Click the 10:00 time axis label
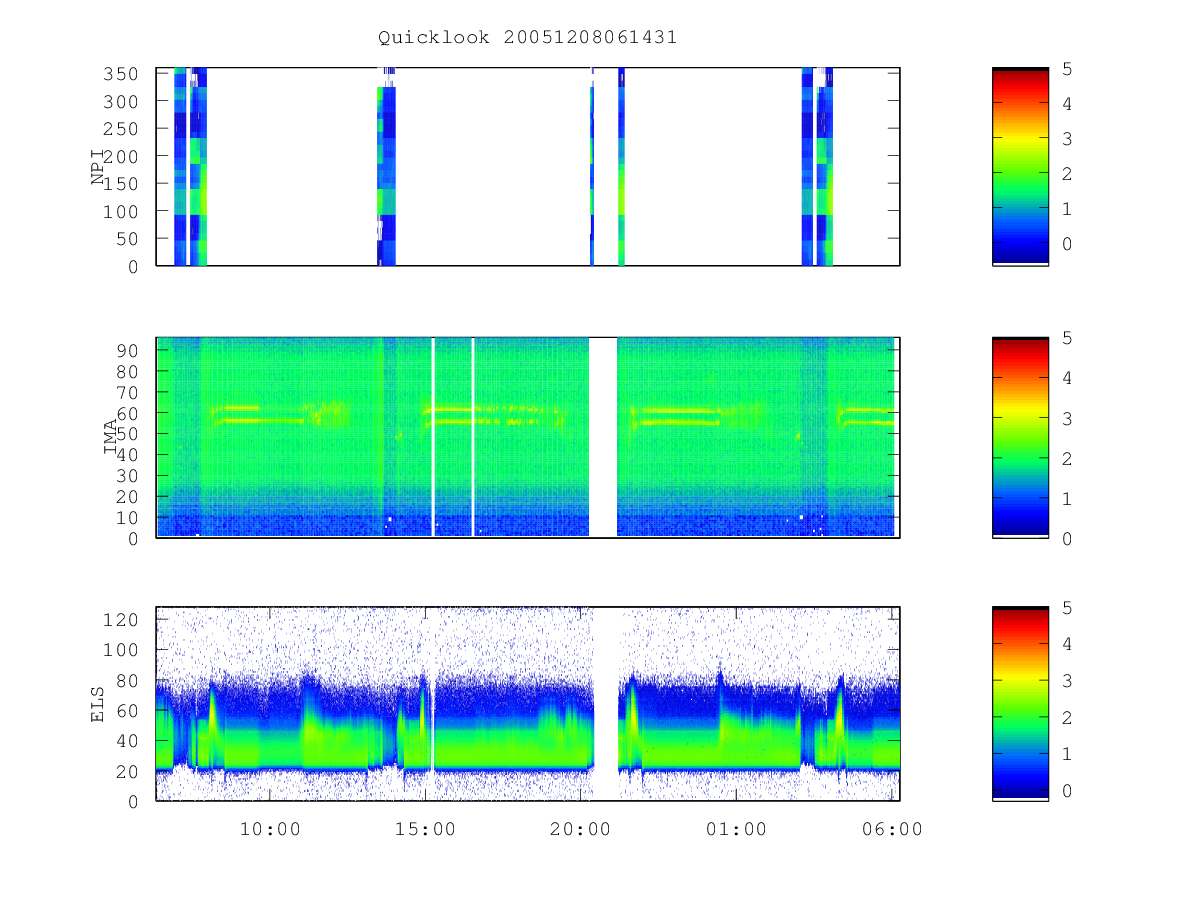Image resolution: width=1200 pixels, height=900 pixels. click(270, 829)
